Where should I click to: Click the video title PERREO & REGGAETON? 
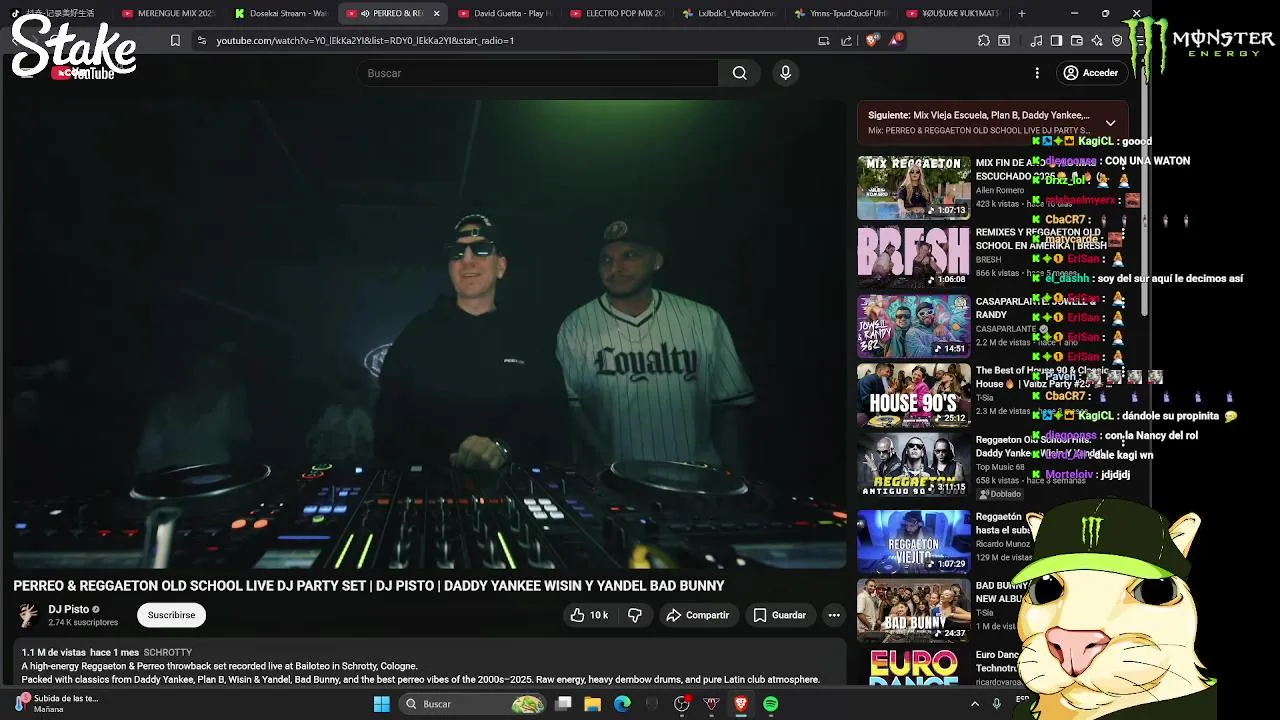pyautogui.click(x=369, y=586)
